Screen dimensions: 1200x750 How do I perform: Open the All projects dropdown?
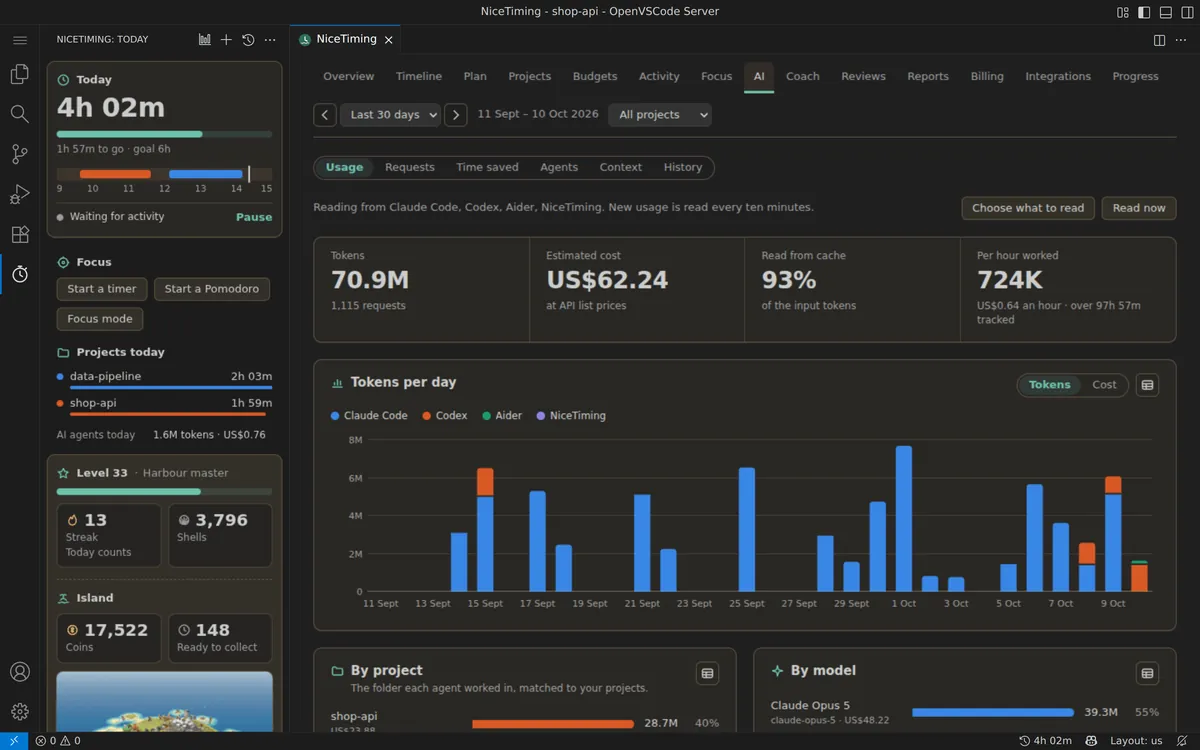pos(660,115)
